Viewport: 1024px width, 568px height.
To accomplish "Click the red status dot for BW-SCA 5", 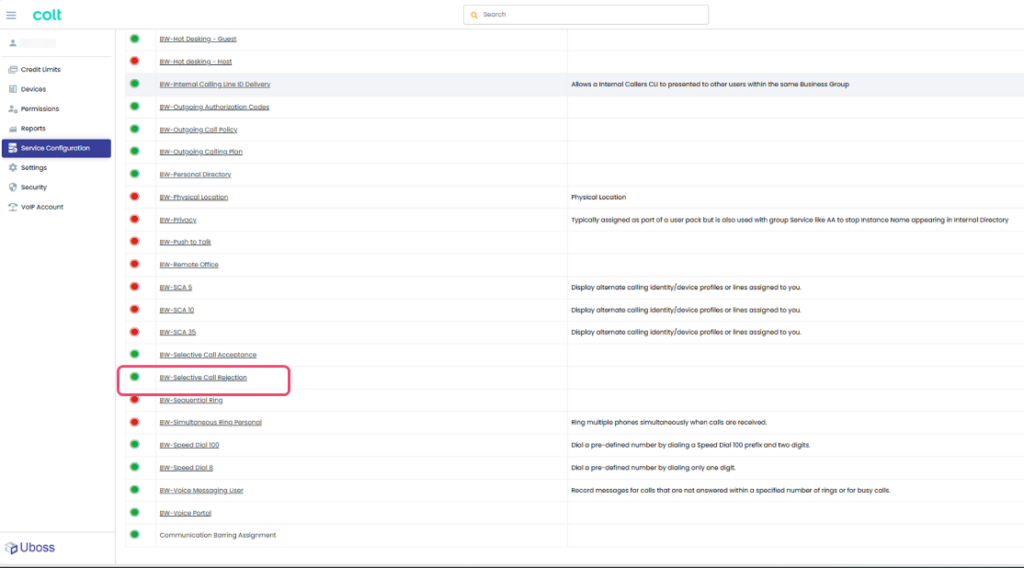I will coord(134,287).
